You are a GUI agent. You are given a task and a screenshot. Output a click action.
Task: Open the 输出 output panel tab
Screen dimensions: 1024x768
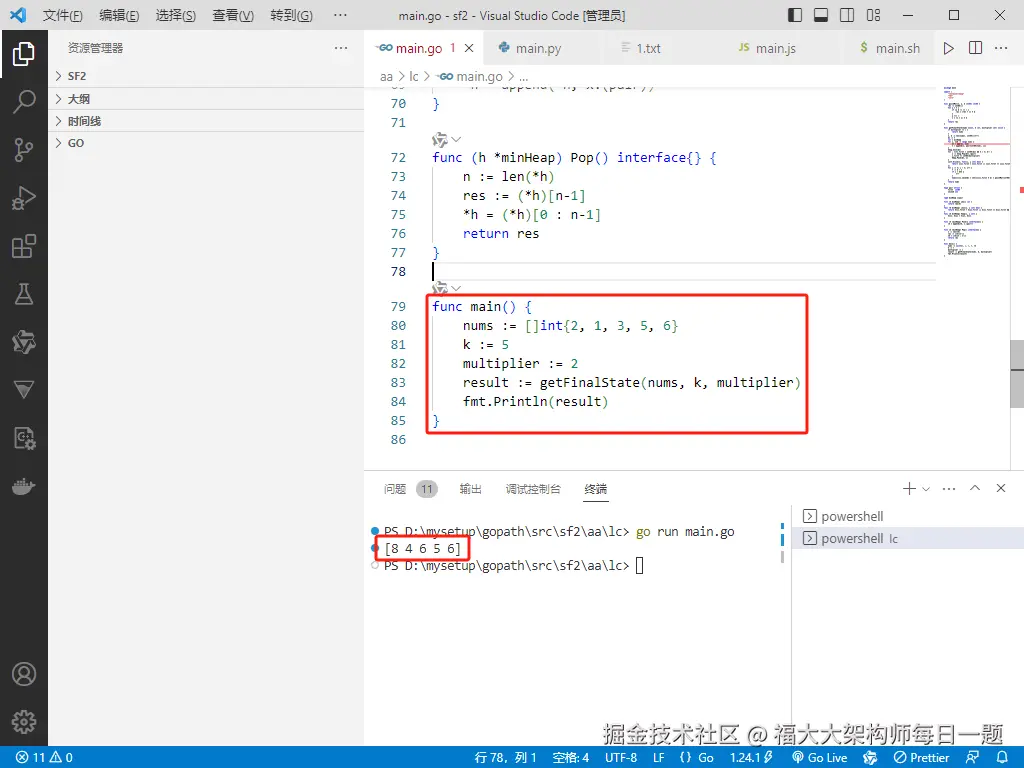coord(470,489)
